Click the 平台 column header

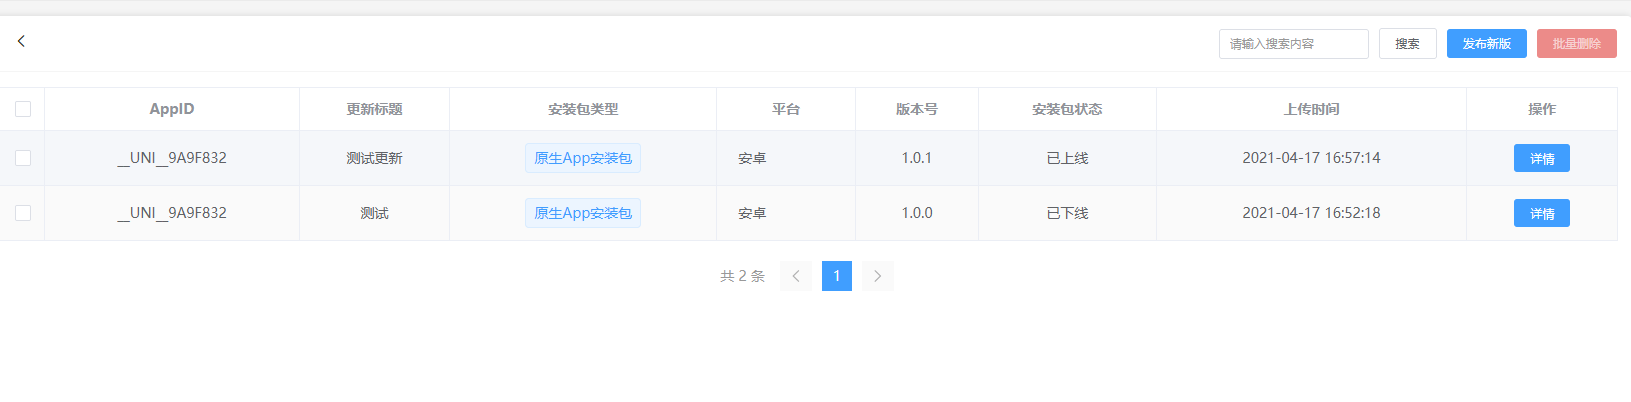coord(786,109)
